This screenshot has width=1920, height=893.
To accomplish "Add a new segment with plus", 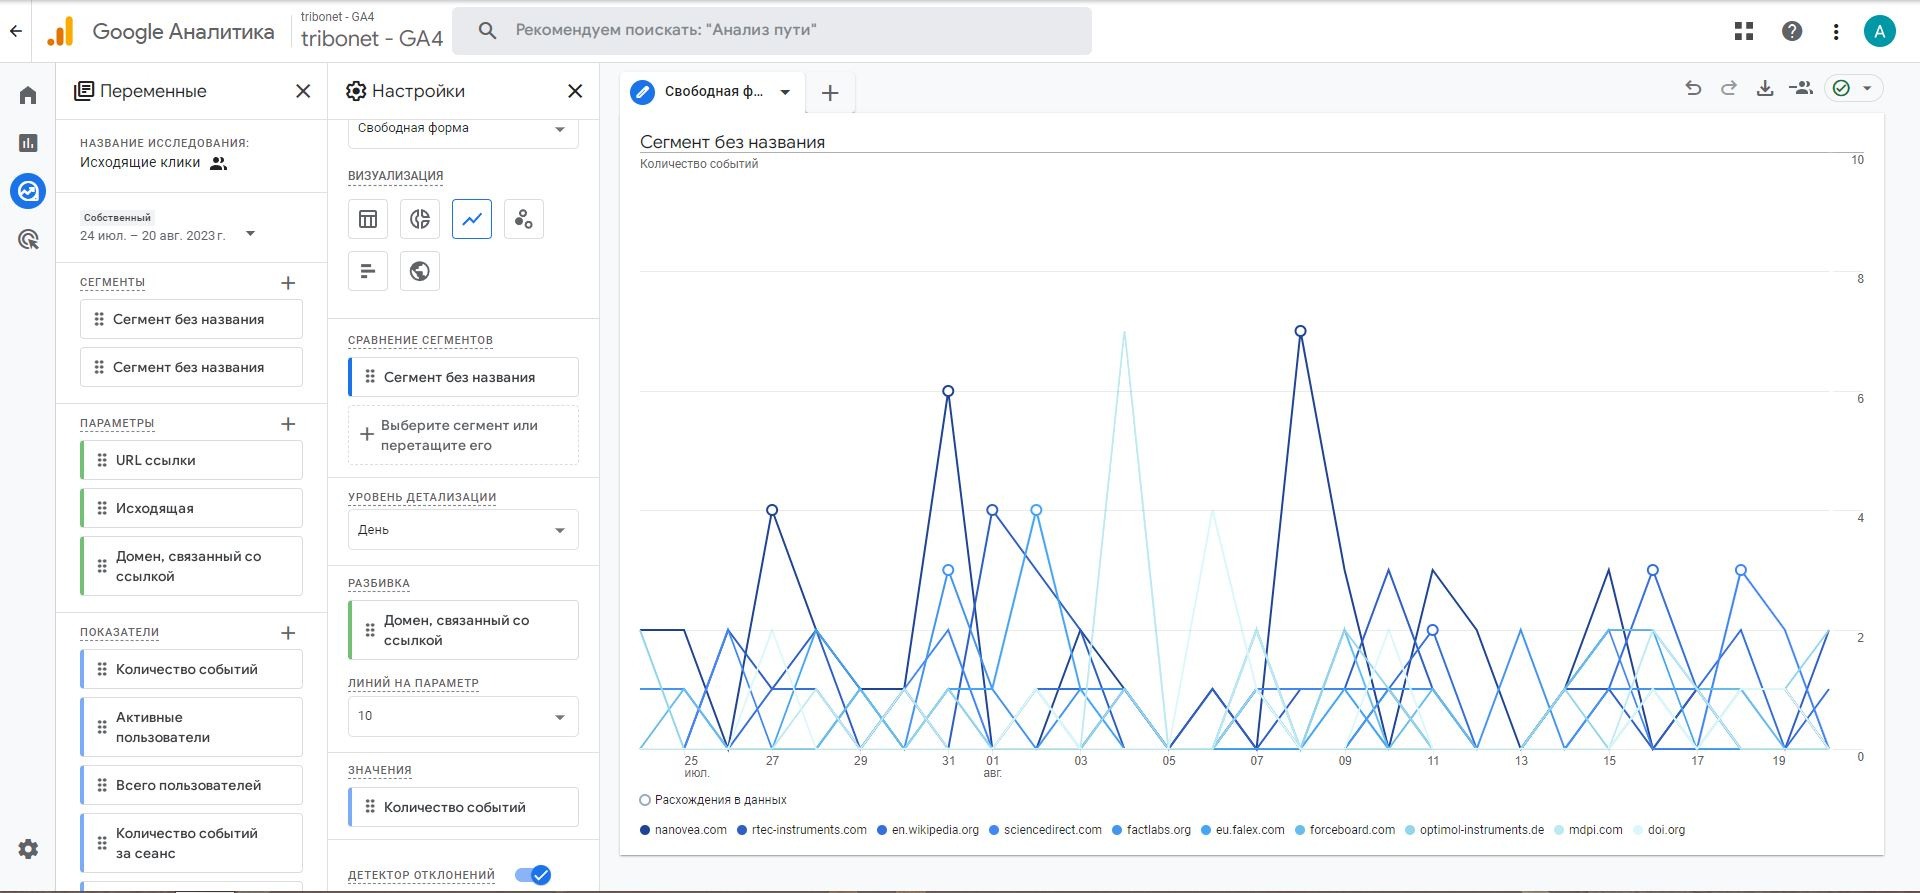I will (288, 283).
